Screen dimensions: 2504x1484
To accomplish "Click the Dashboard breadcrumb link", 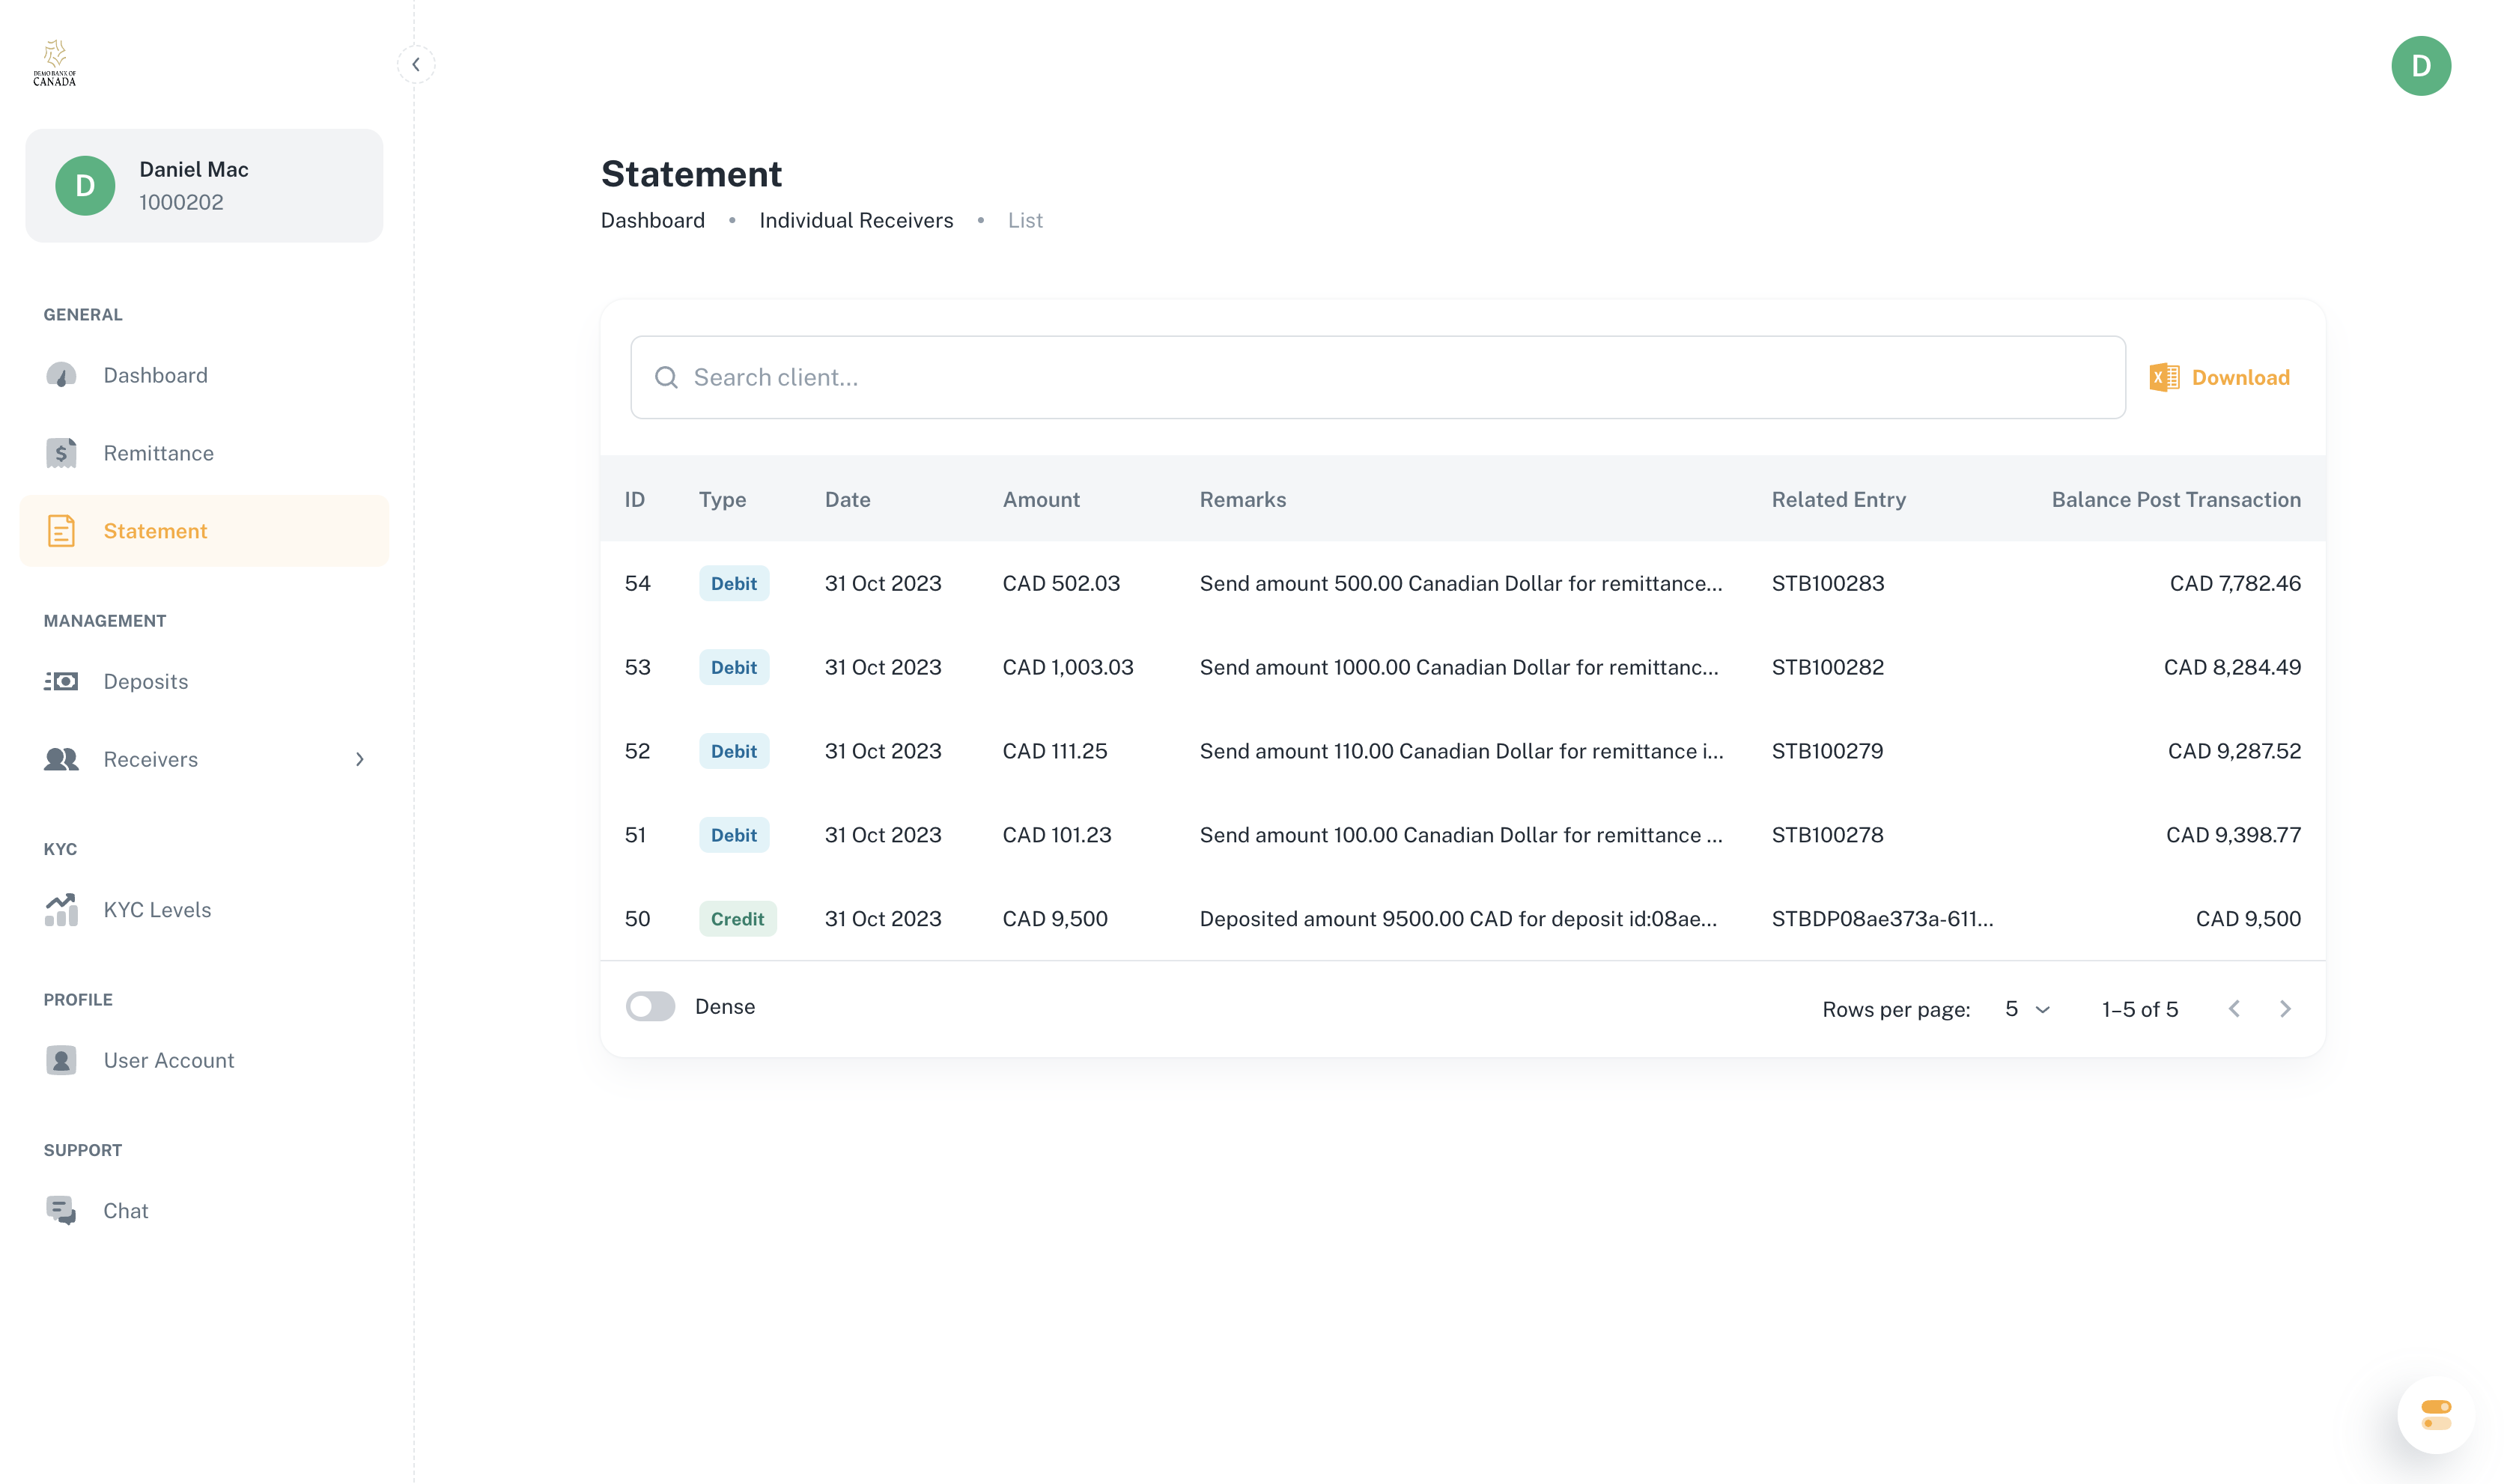I will pyautogui.click(x=652, y=220).
